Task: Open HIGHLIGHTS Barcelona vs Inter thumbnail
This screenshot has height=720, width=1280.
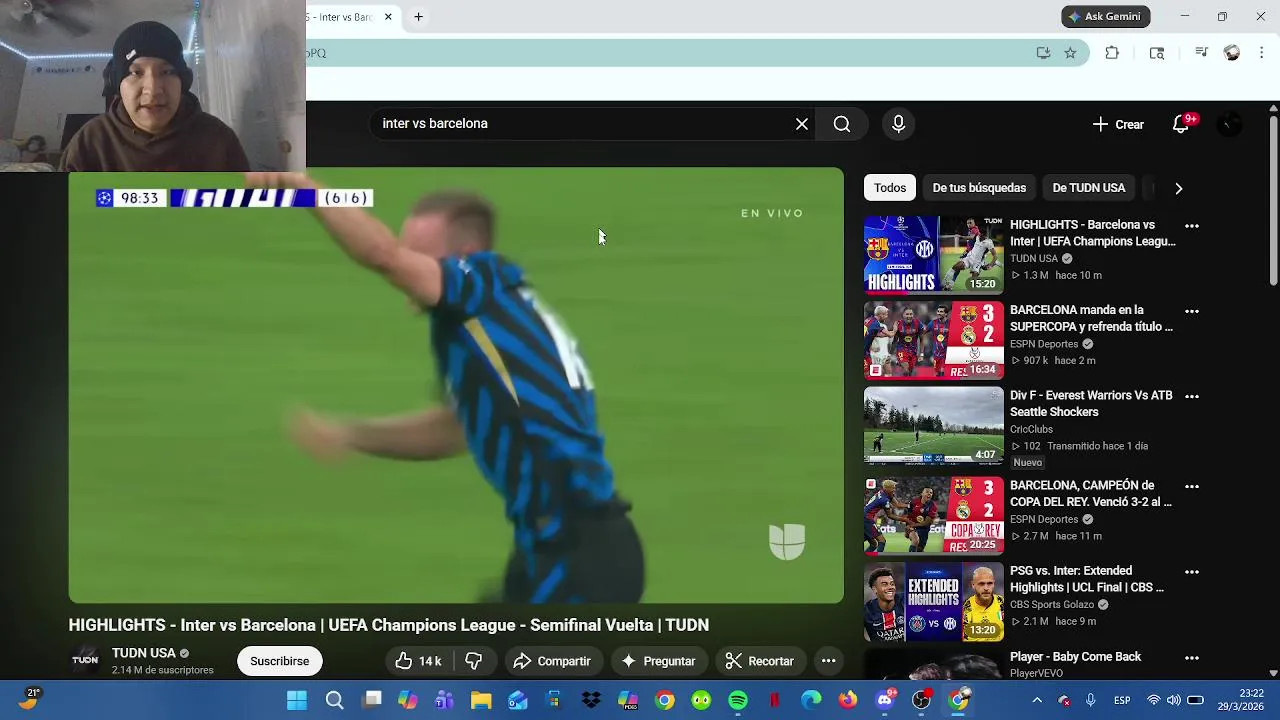Action: [x=933, y=255]
